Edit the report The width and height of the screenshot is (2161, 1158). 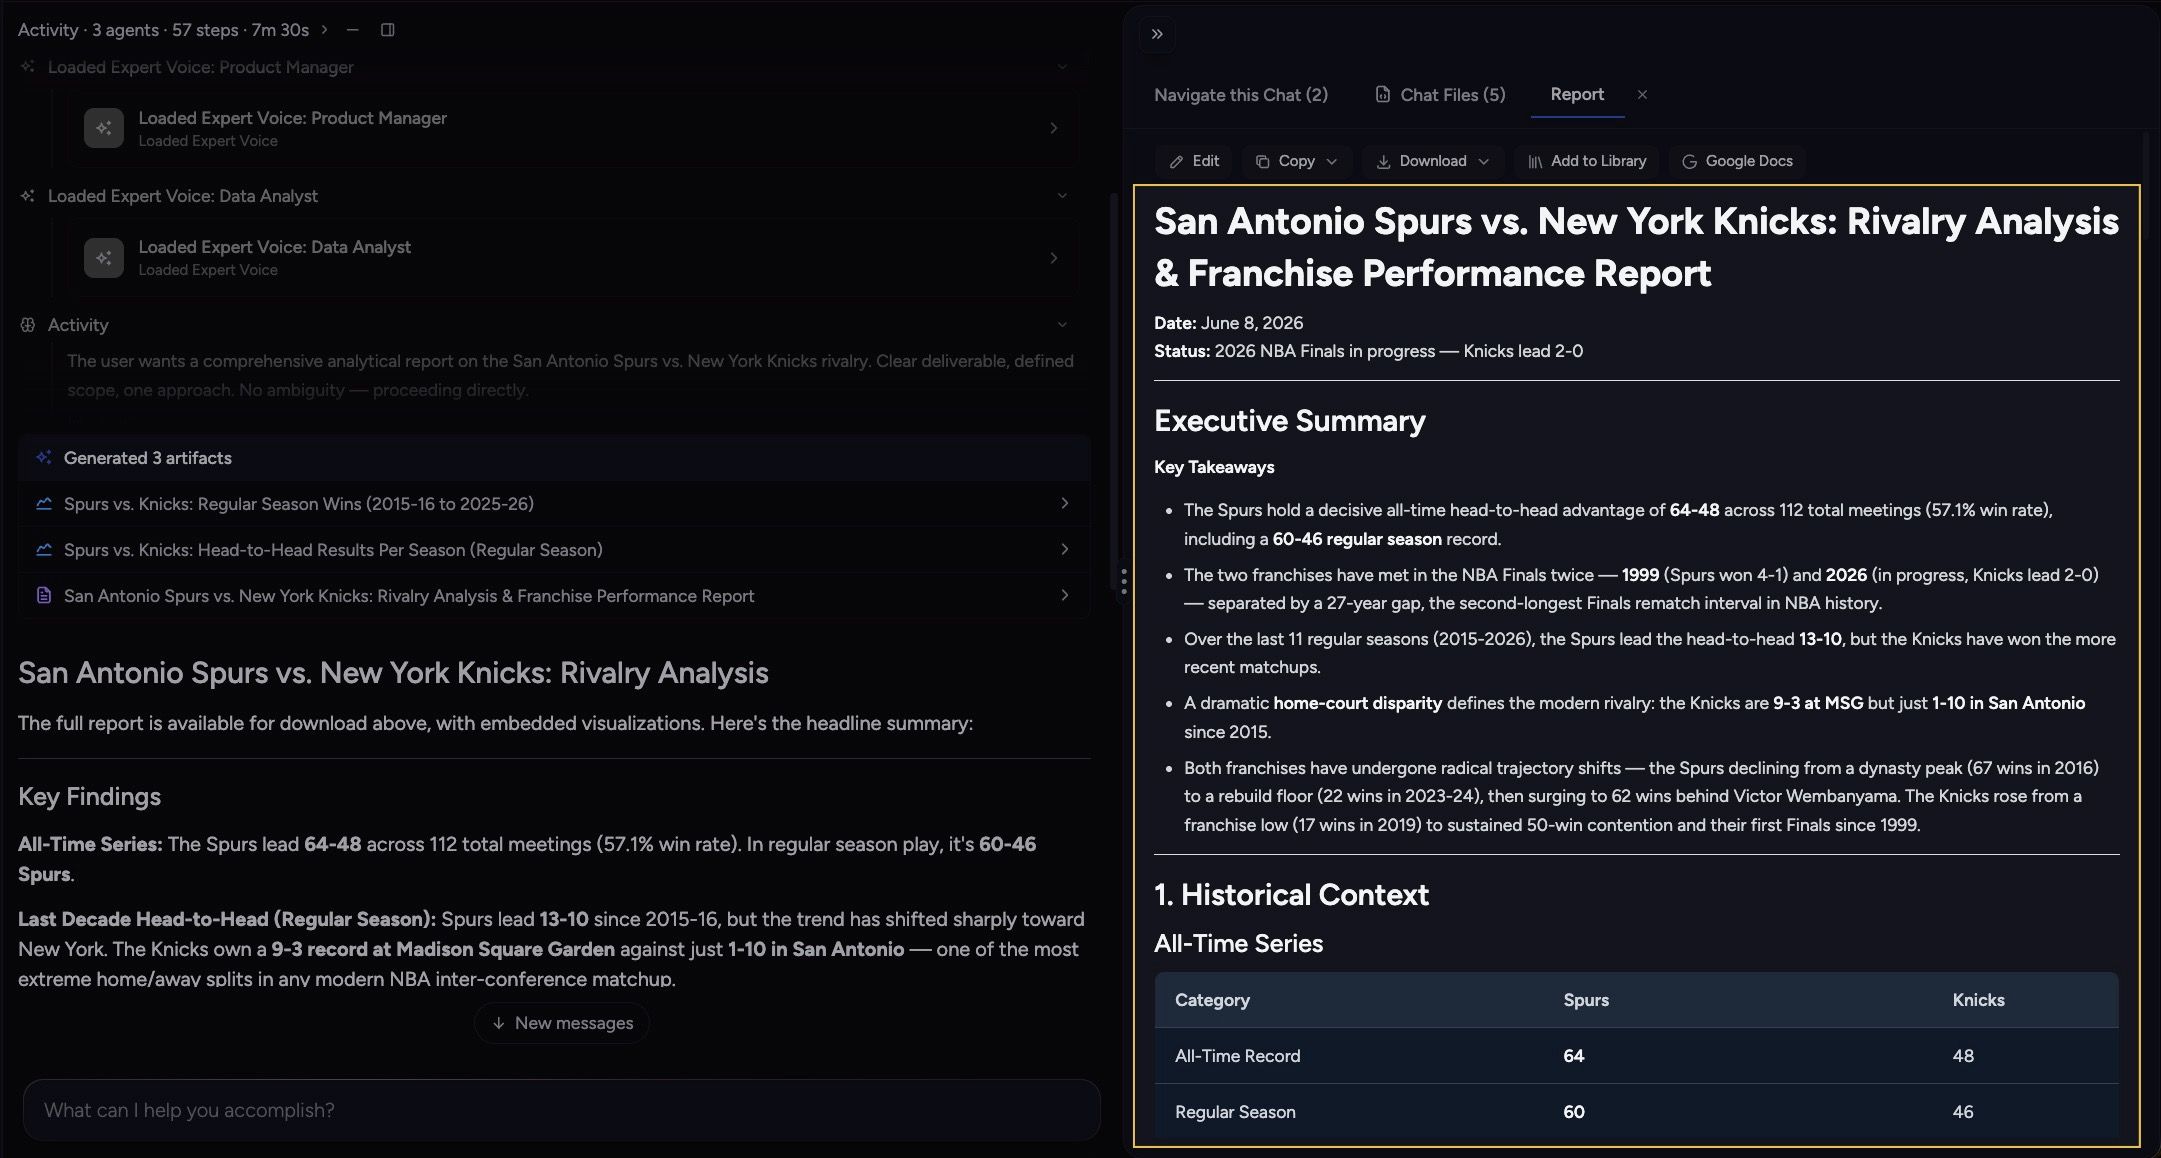pyautogui.click(x=1194, y=161)
